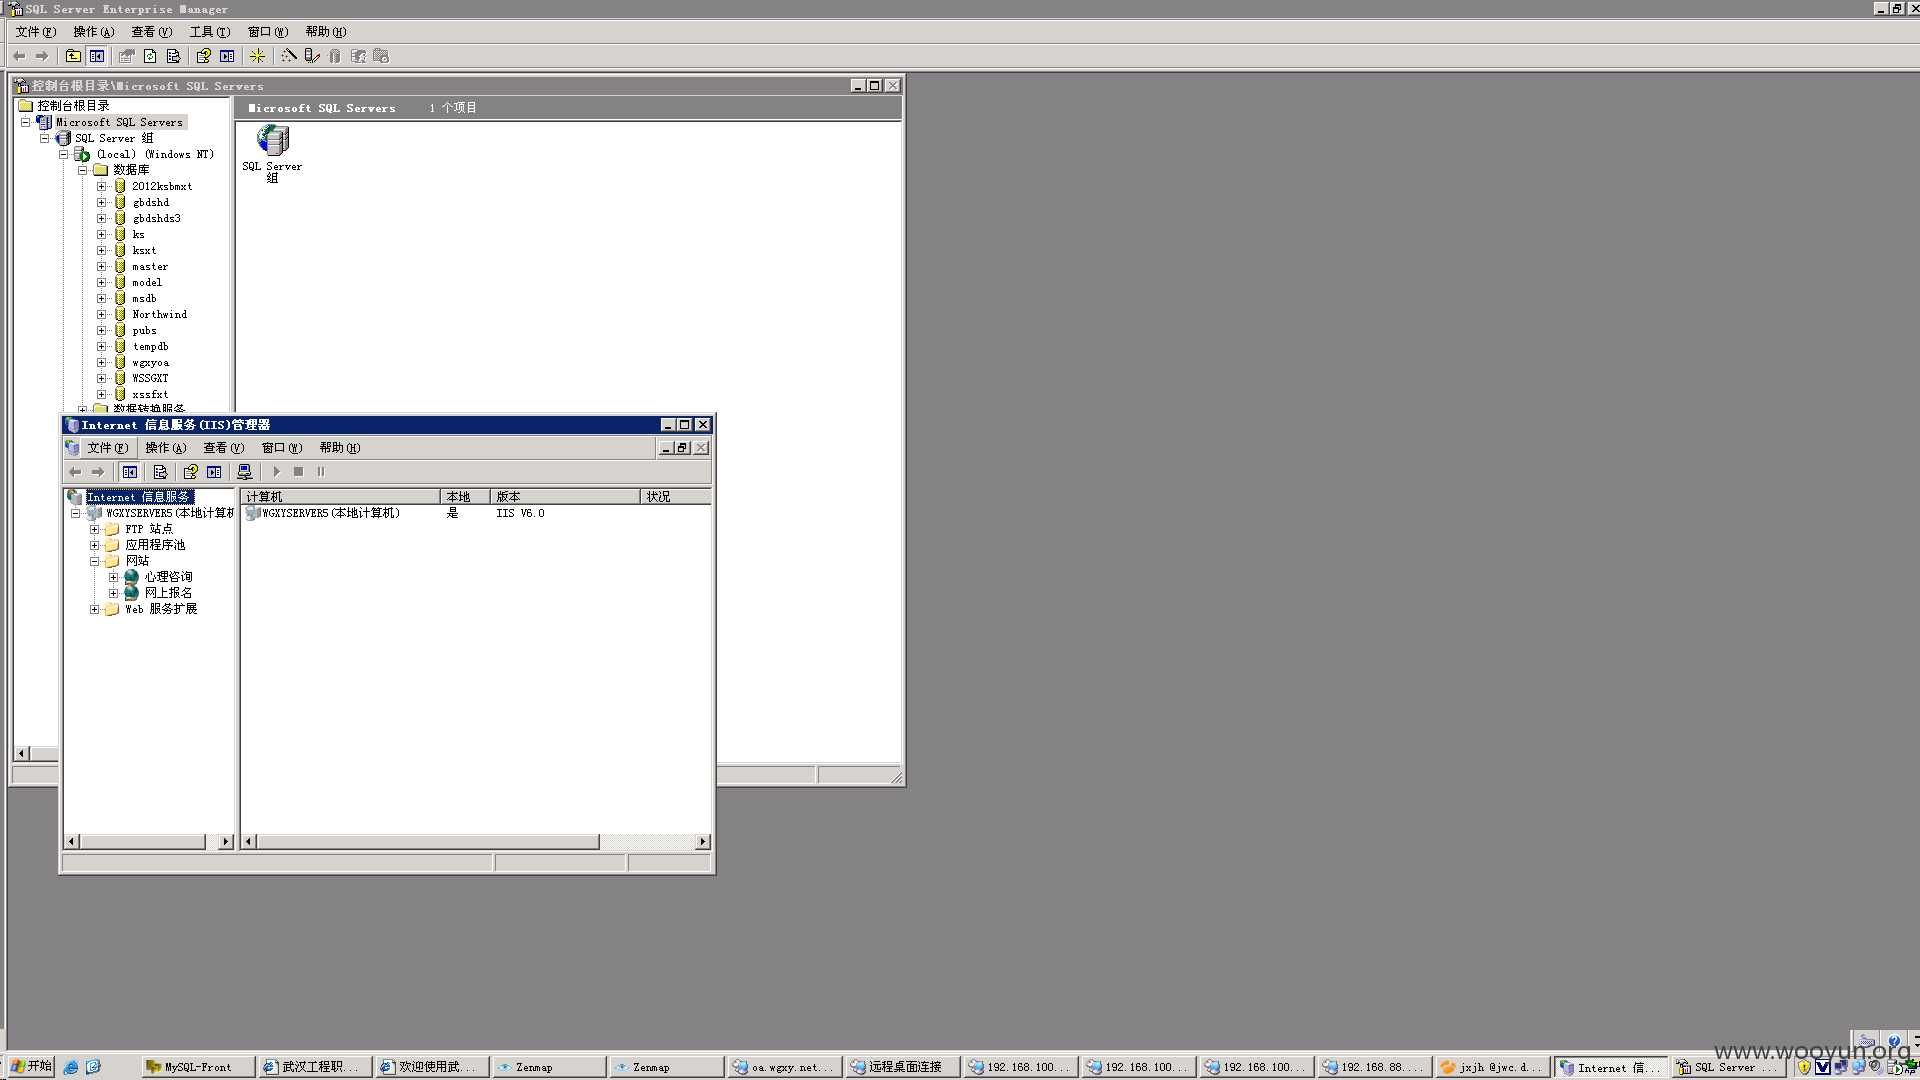Expand the 应用程序池 node in IIS
This screenshot has height=1080, width=1920.
(94, 545)
